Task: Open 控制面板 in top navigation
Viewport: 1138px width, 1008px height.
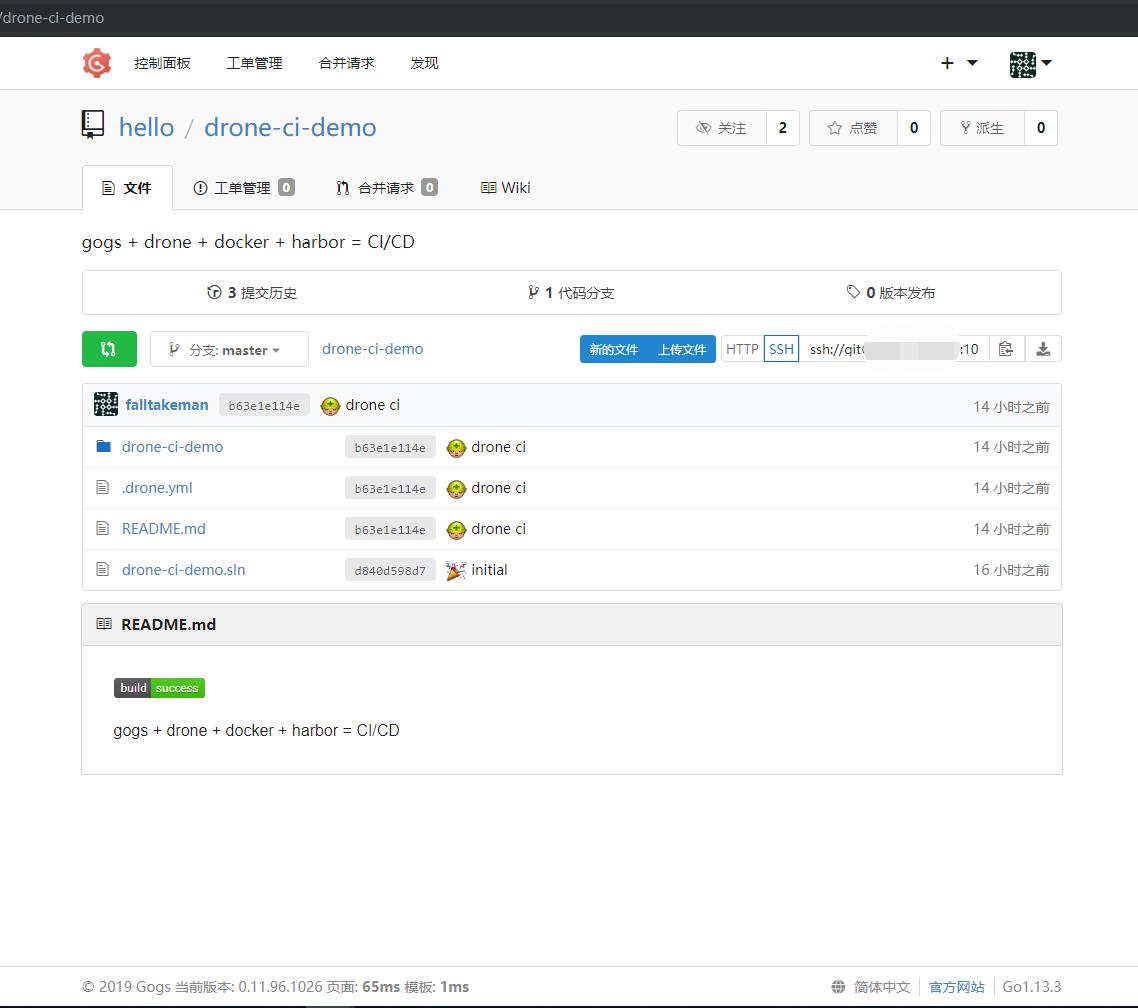Action: point(163,63)
